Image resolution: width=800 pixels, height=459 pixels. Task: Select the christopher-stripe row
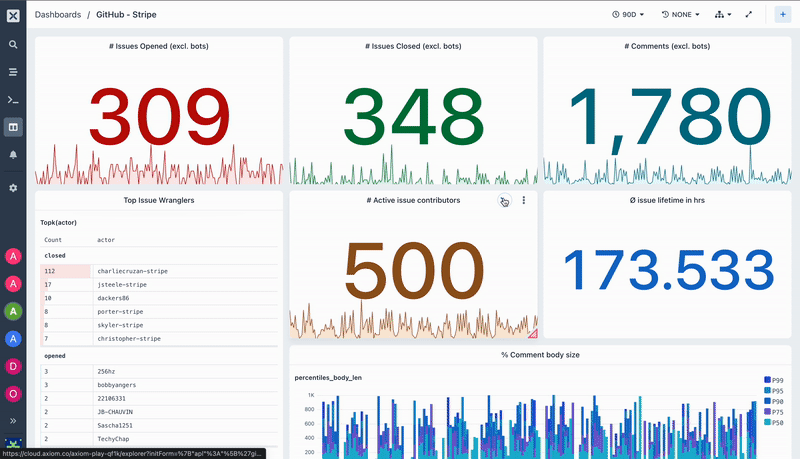[x=159, y=339]
